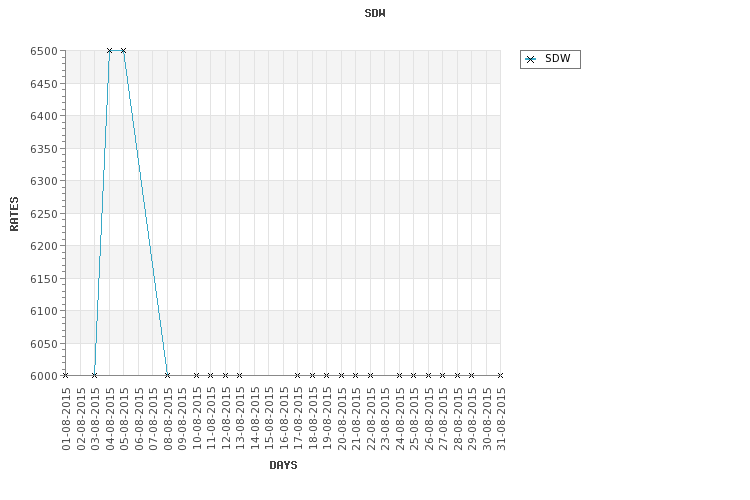The width and height of the screenshot is (750, 500).
Task: Click the data marker for 03-08-2015
Action: (94, 375)
